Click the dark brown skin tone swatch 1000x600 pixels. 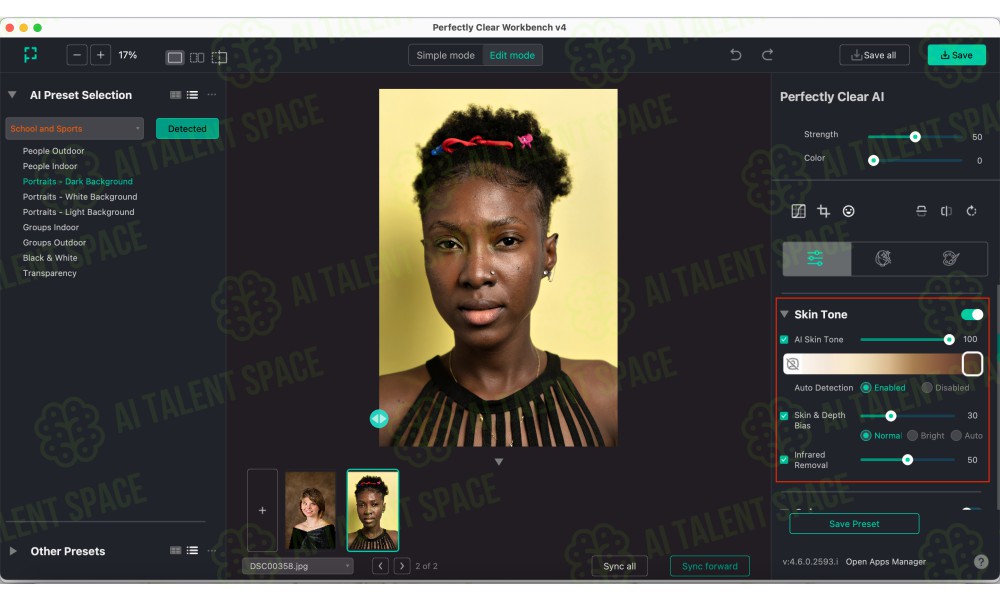coord(972,363)
